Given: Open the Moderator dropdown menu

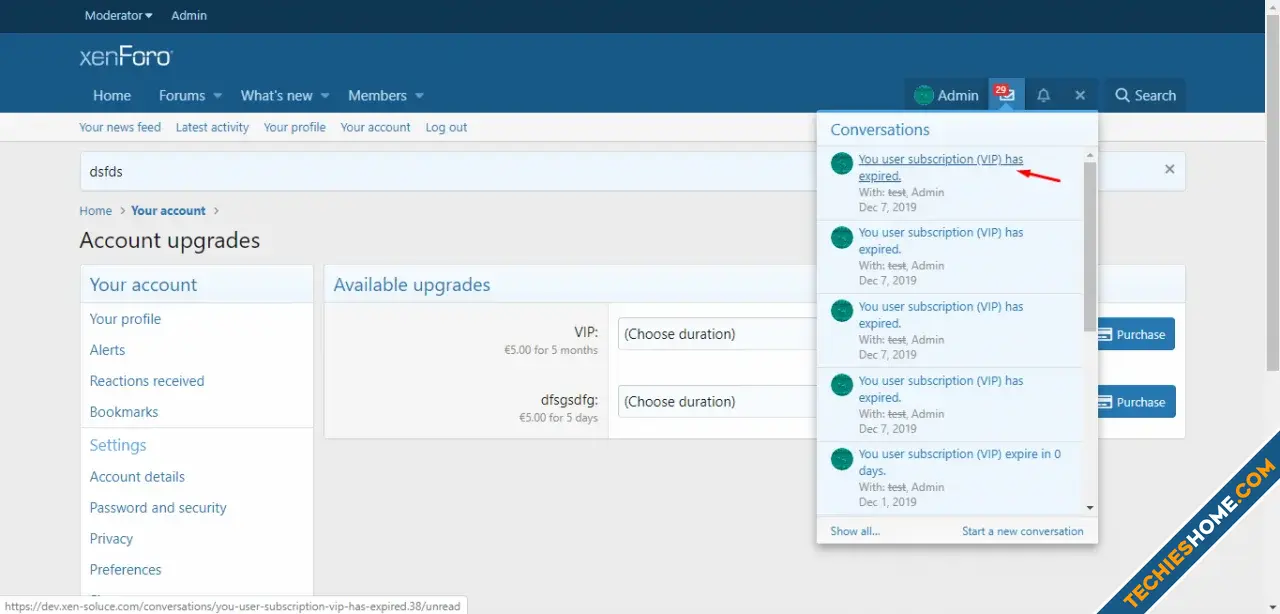Looking at the screenshot, I should [118, 15].
